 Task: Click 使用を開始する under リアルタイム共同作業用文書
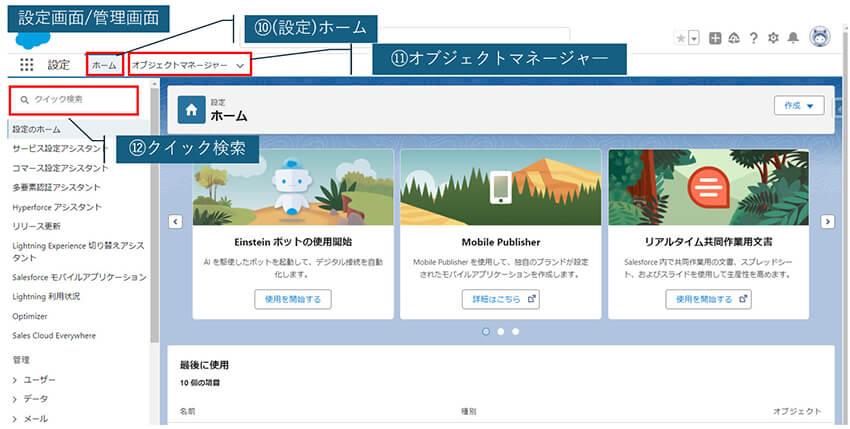(709, 299)
